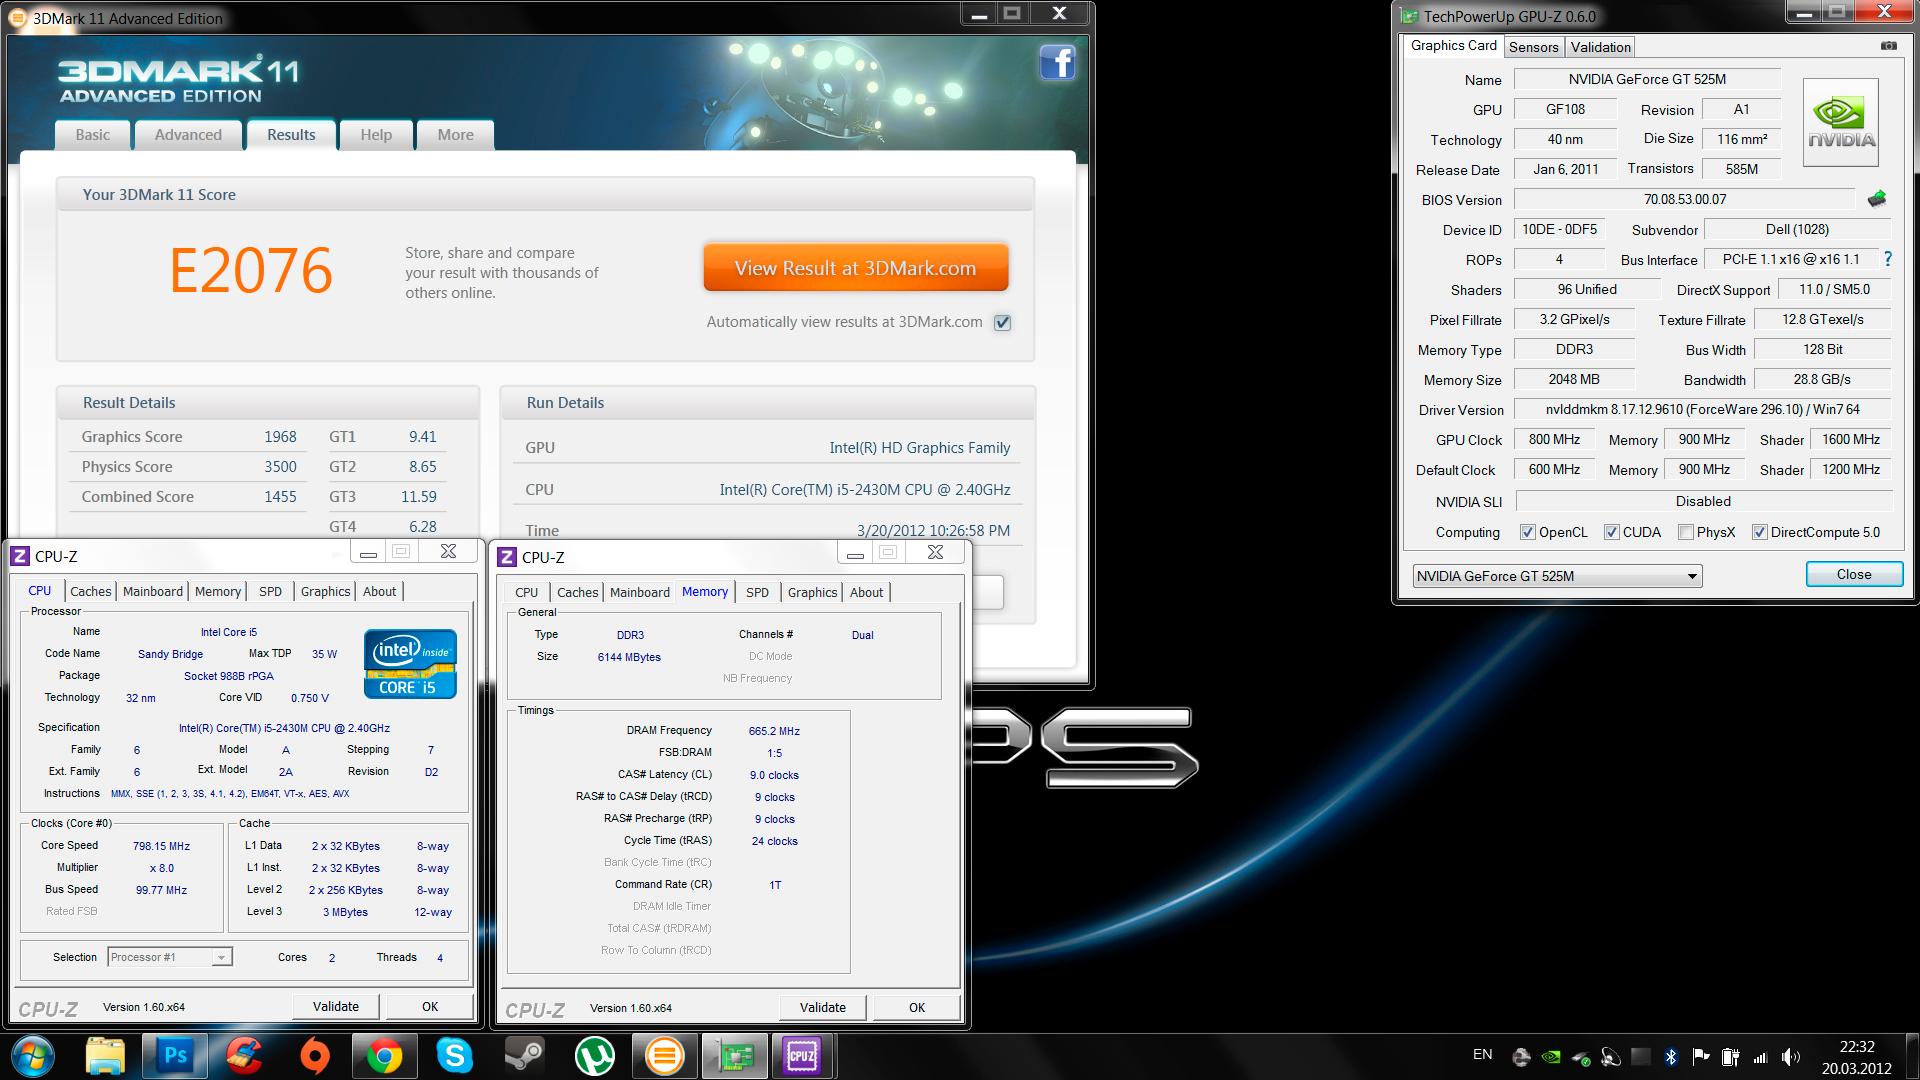Click the NVIDIA logo in GPU-Z
This screenshot has width=1920, height=1080.
tap(1841, 122)
